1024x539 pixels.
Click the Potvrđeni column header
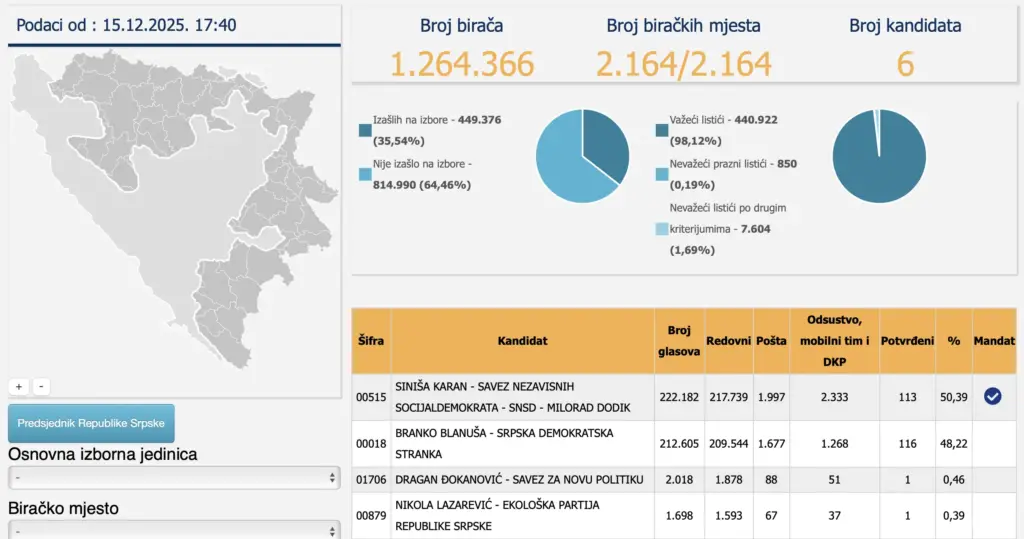[907, 341]
